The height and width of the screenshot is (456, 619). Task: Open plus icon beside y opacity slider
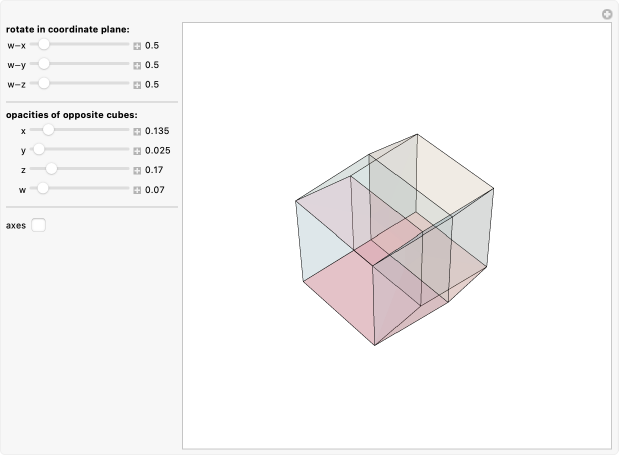[138, 150]
